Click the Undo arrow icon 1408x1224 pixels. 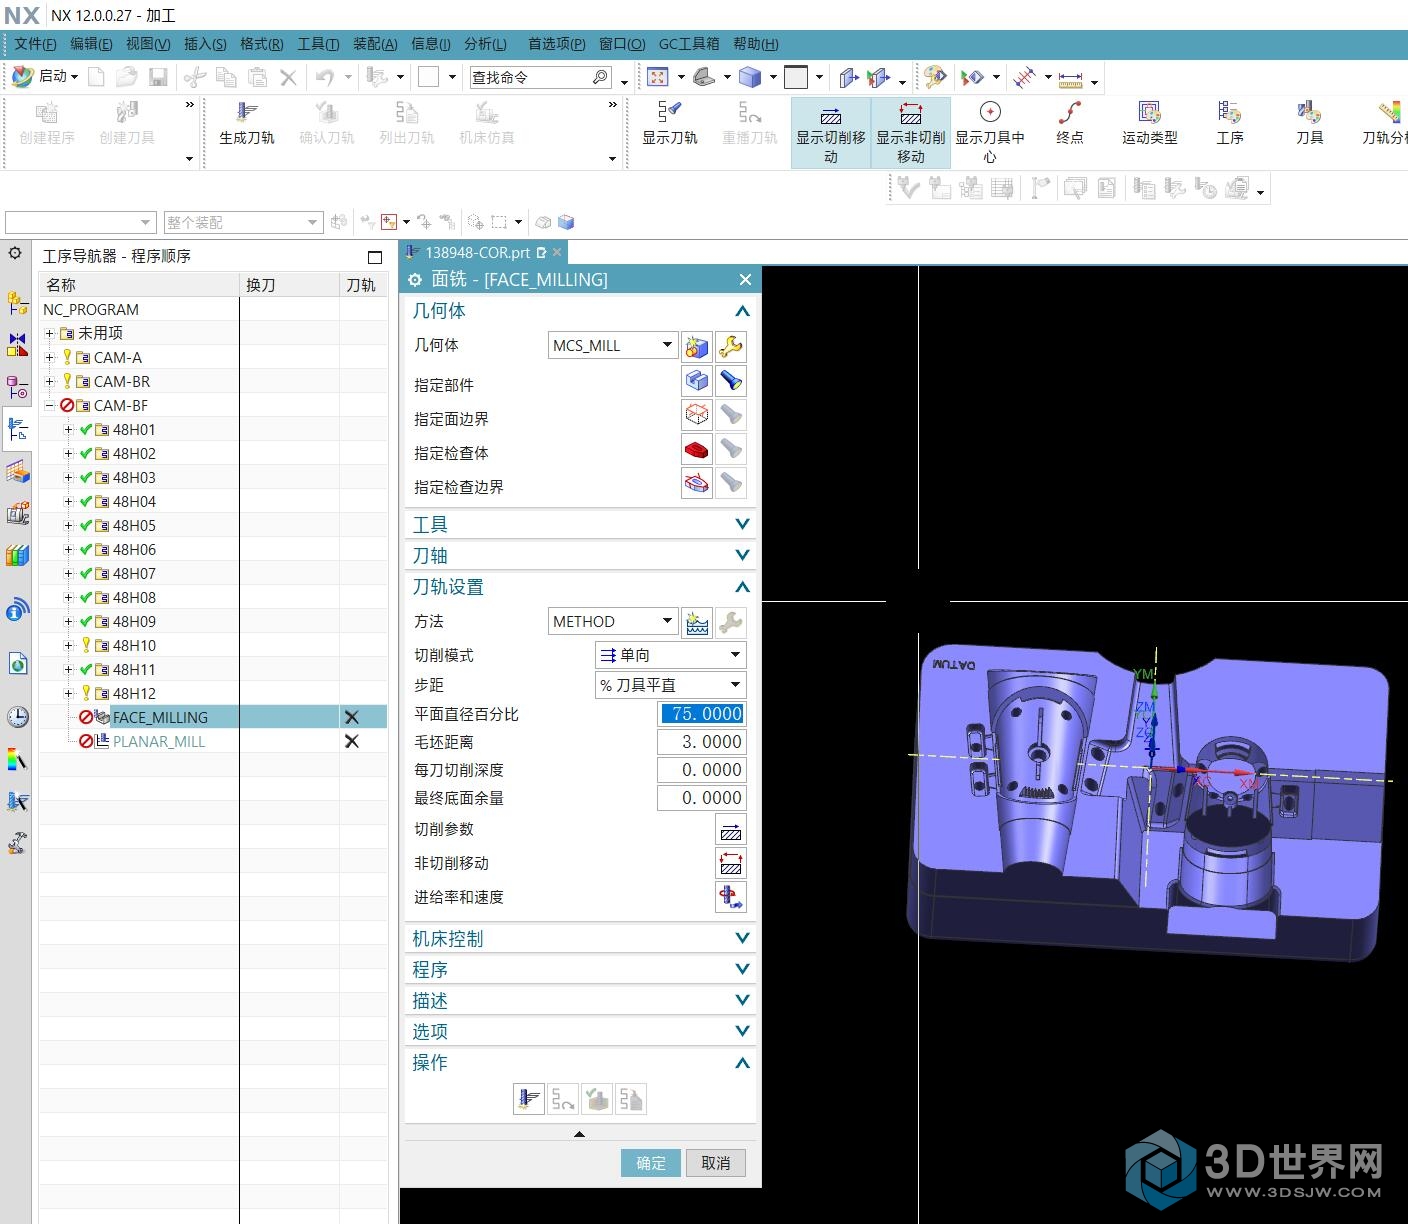click(x=325, y=77)
